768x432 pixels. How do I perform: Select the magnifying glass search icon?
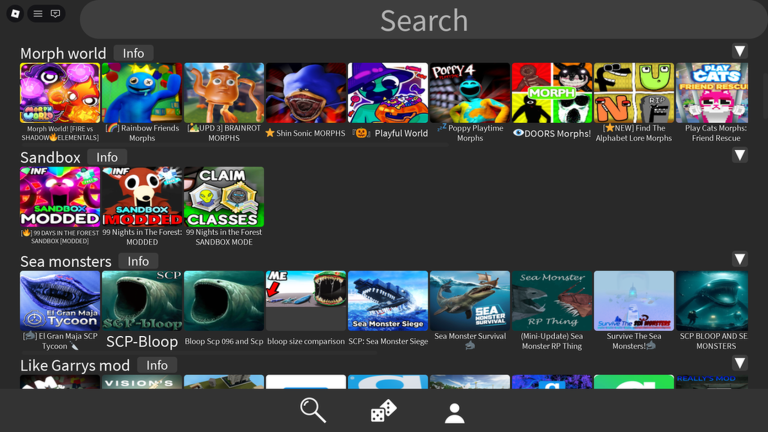(x=313, y=410)
